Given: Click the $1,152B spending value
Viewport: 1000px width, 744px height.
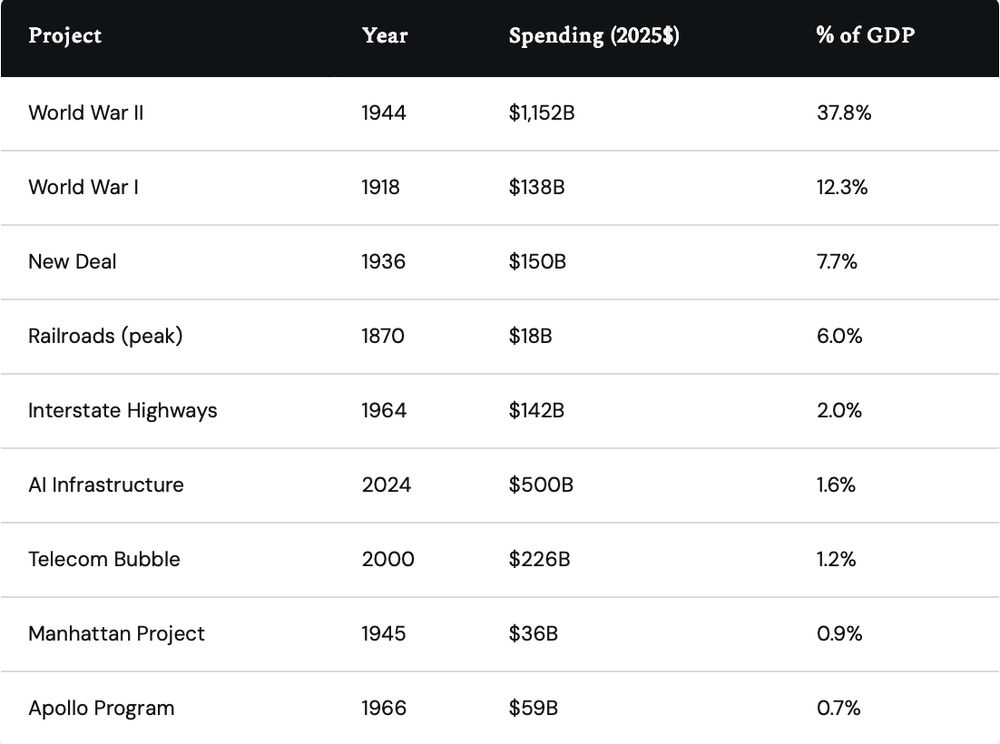Looking at the screenshot, I should [541, 113].
